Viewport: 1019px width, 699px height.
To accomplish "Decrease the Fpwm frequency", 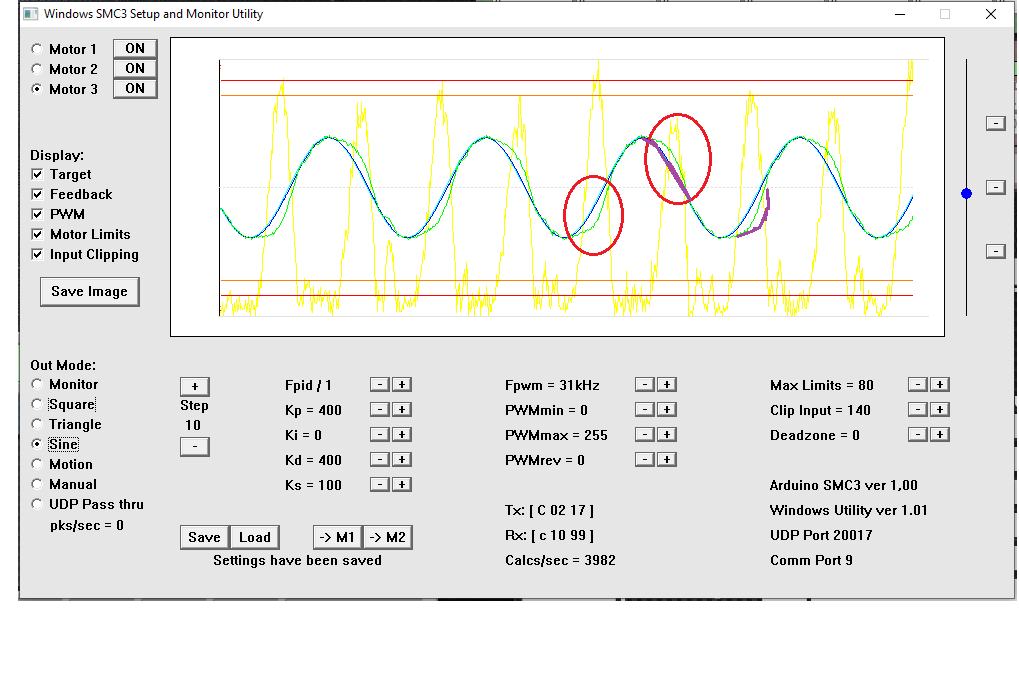I will click(x=645, y=384).
